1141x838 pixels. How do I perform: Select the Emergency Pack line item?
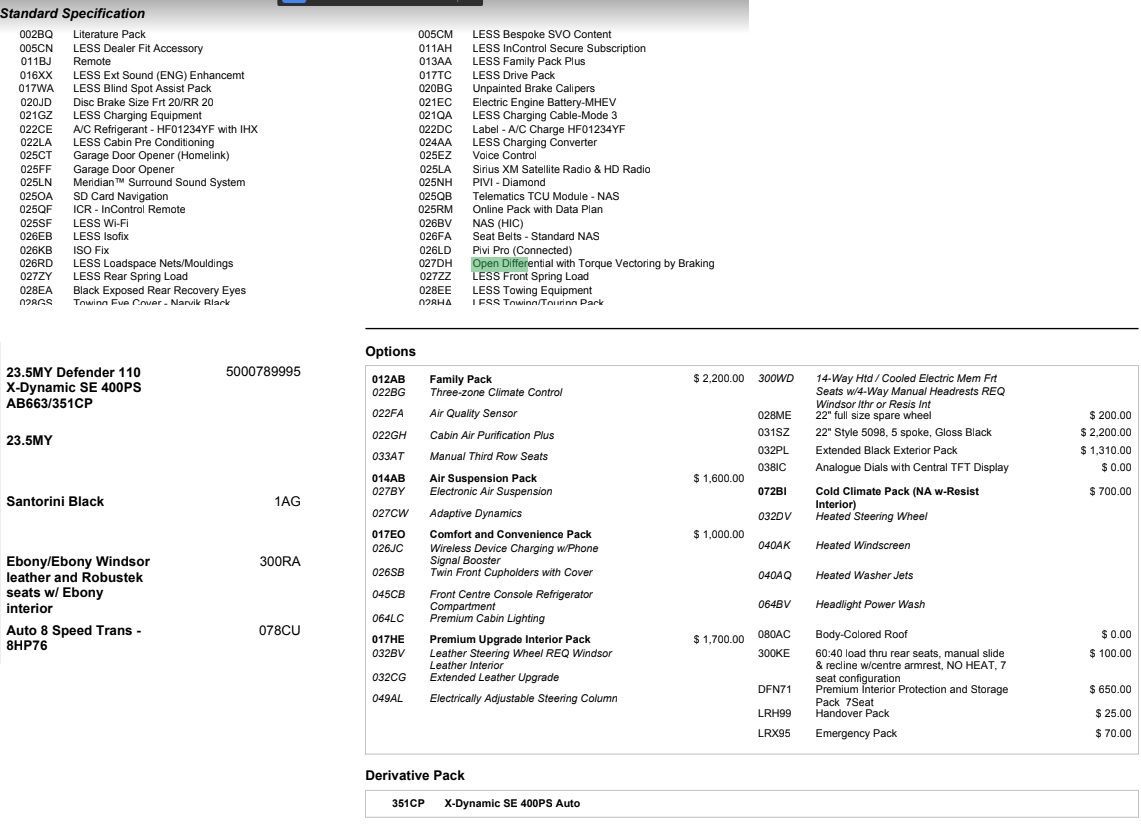click(855, 734)
